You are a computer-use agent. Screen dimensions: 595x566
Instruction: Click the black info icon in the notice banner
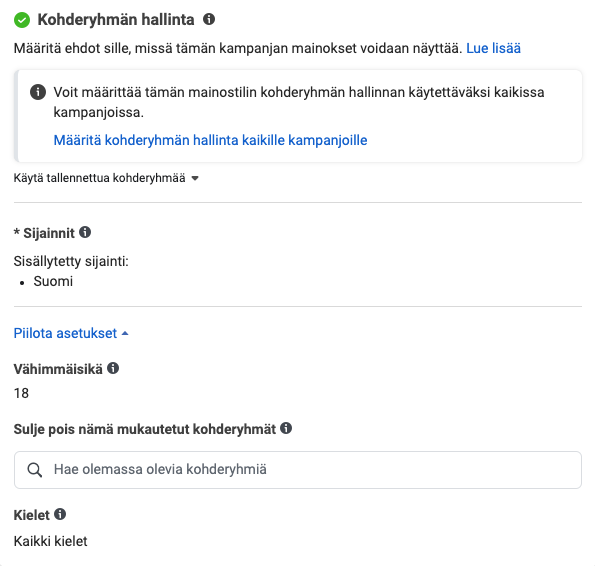(38, 92)
